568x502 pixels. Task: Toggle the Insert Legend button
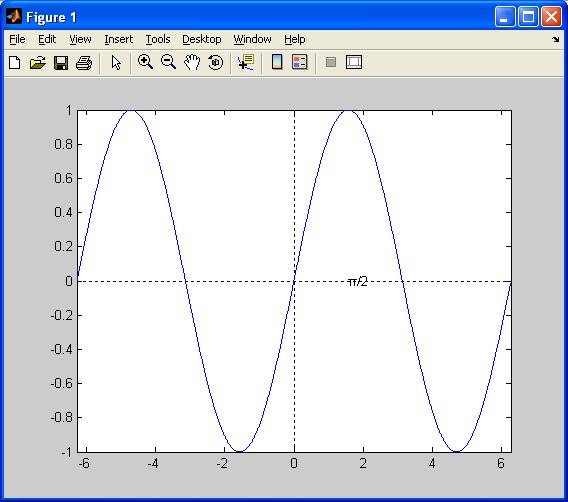[x=300, y=62]
